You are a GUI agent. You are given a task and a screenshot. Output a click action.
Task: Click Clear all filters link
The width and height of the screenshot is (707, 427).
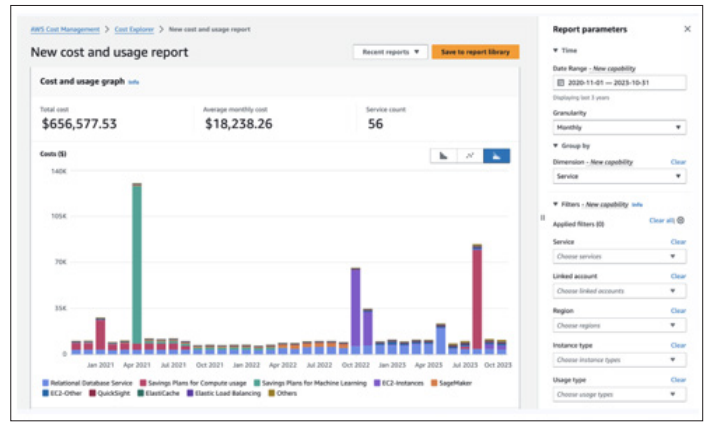coord(661,220)
